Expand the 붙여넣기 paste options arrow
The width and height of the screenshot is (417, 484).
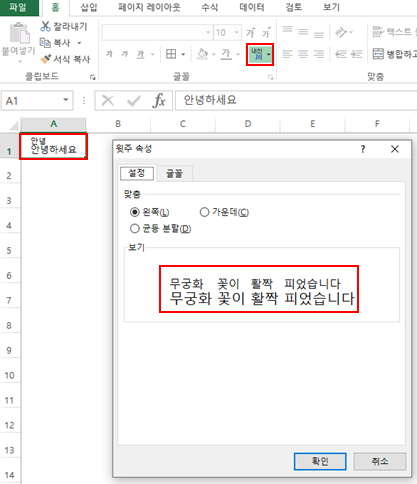click(x=19, y=61)
